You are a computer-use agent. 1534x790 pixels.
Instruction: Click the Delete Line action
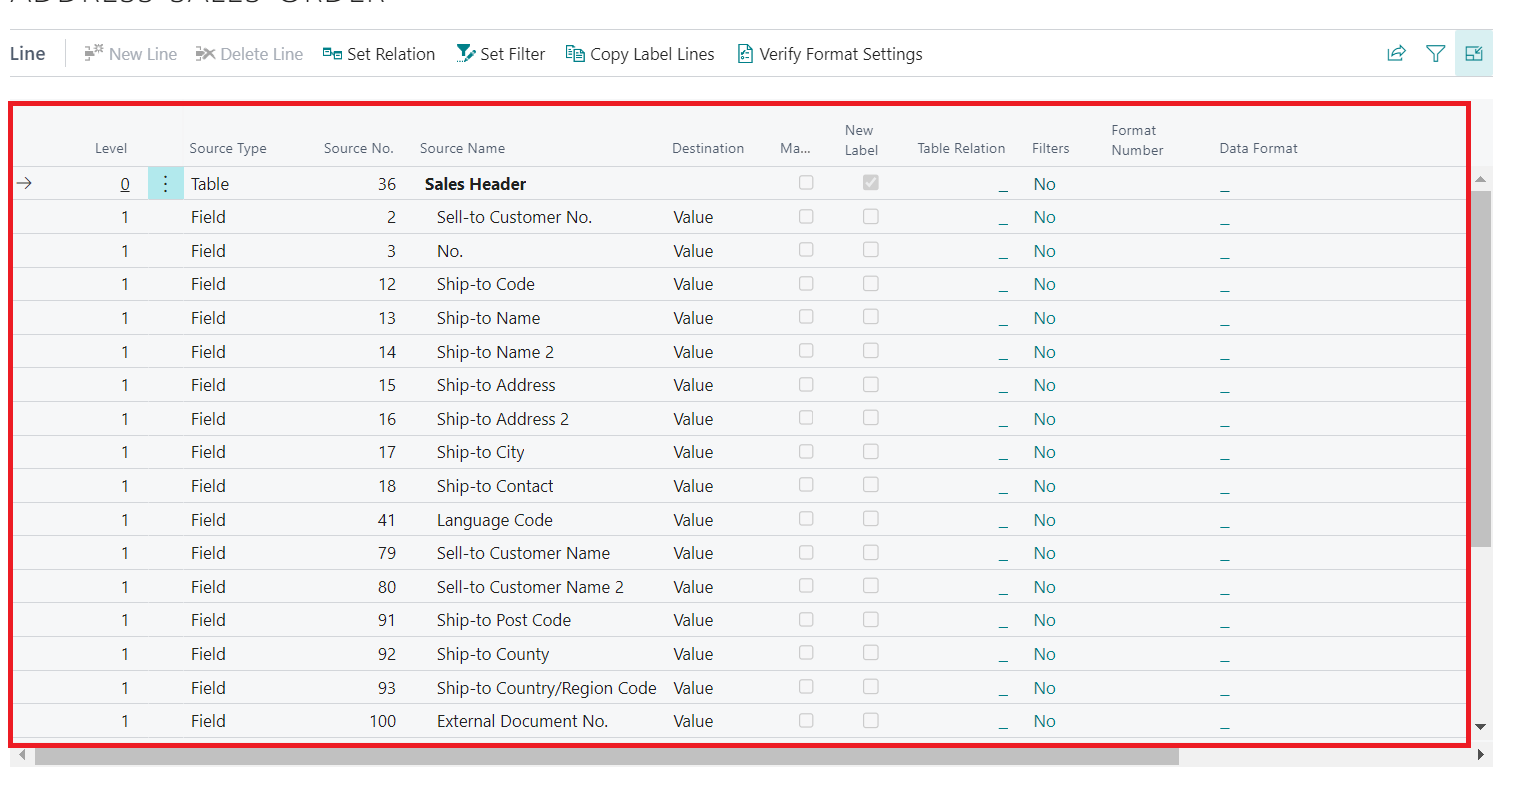pos(249,54)
